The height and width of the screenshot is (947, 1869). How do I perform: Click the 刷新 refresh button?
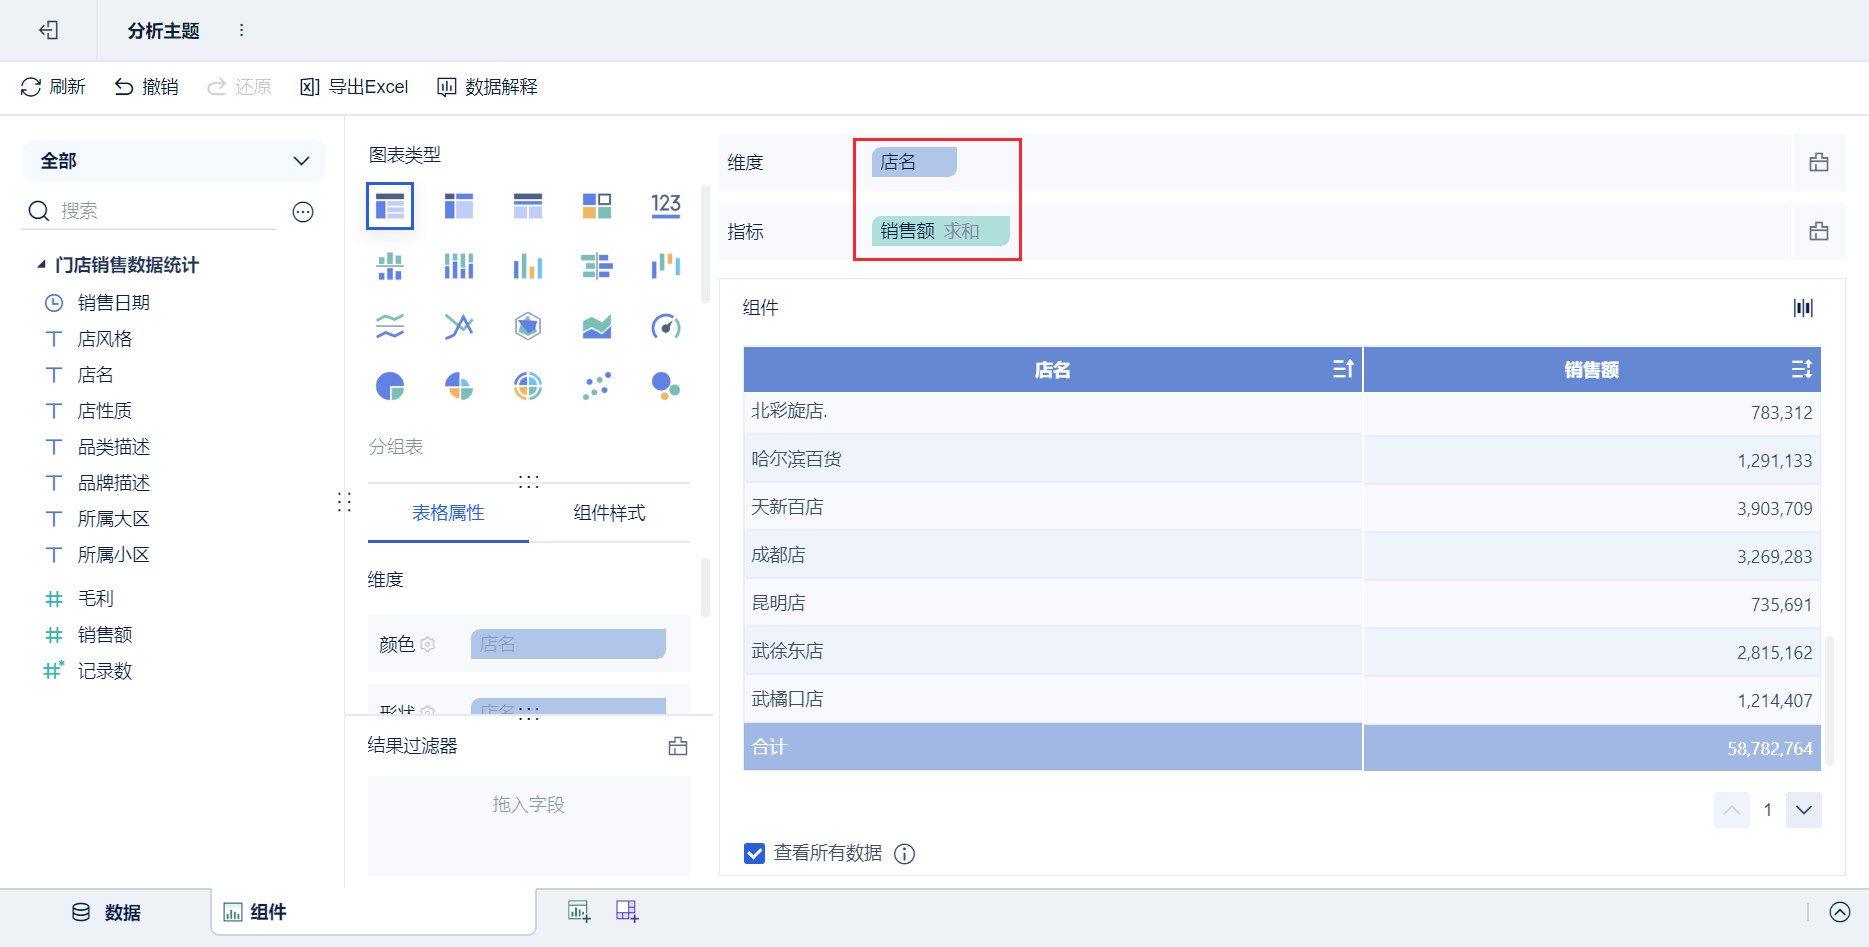pos(53,87)
